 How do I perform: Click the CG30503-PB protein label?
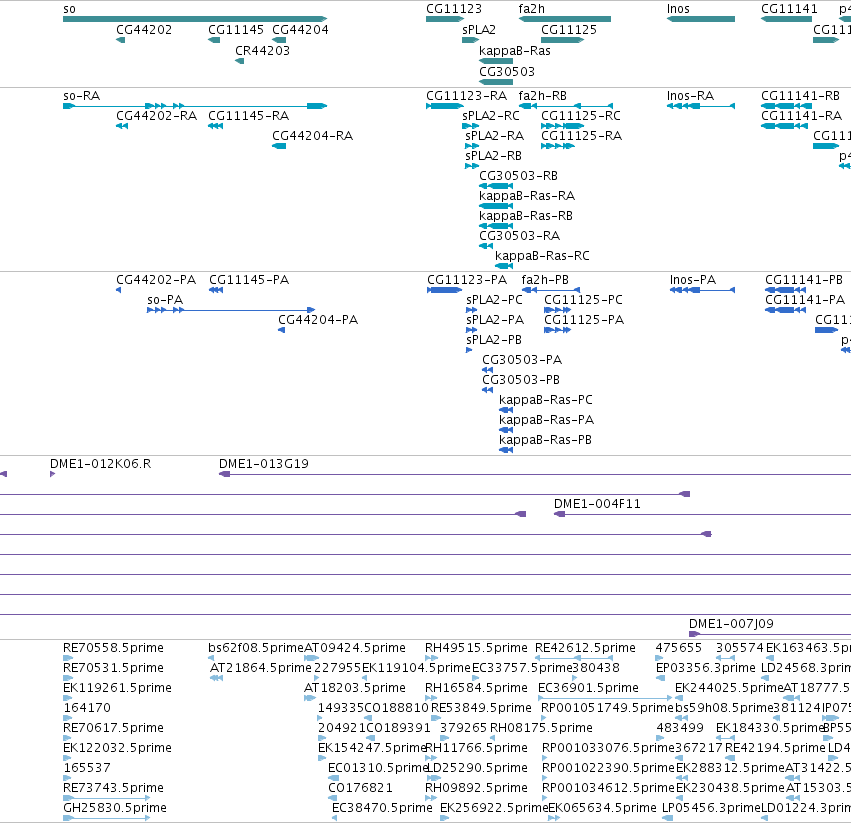521,380
